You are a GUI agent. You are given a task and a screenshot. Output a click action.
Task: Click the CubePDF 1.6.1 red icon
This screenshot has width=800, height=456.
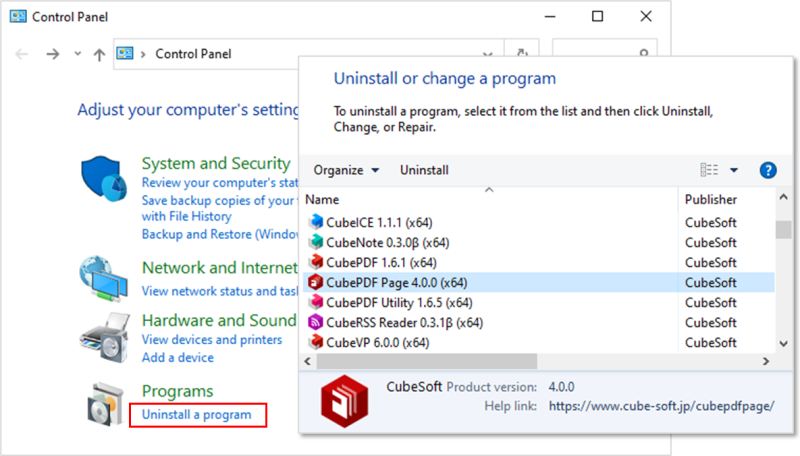coord(316,262)
